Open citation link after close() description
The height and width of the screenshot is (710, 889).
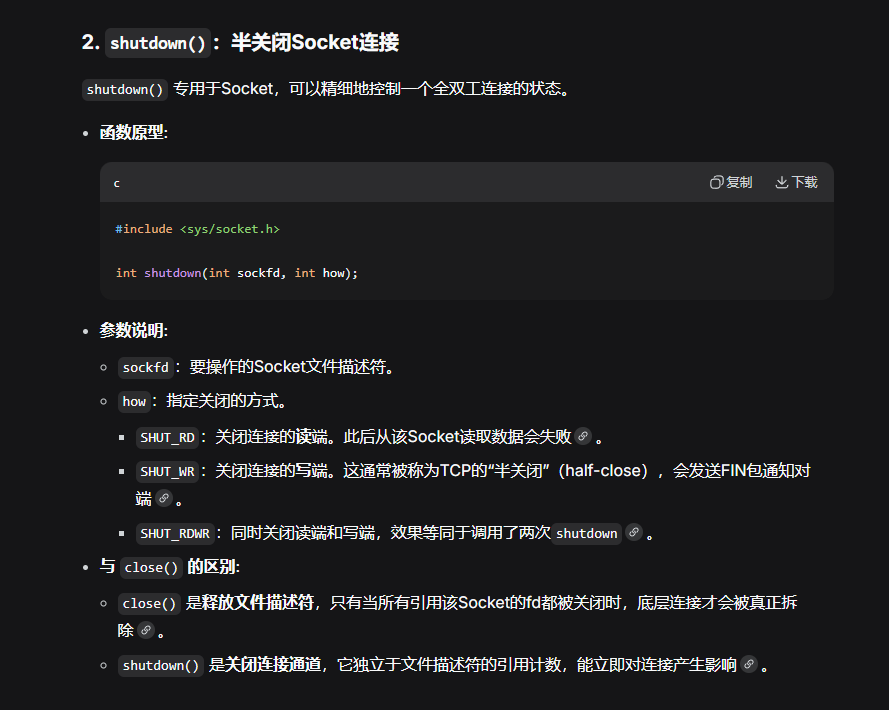click(146, 630)
